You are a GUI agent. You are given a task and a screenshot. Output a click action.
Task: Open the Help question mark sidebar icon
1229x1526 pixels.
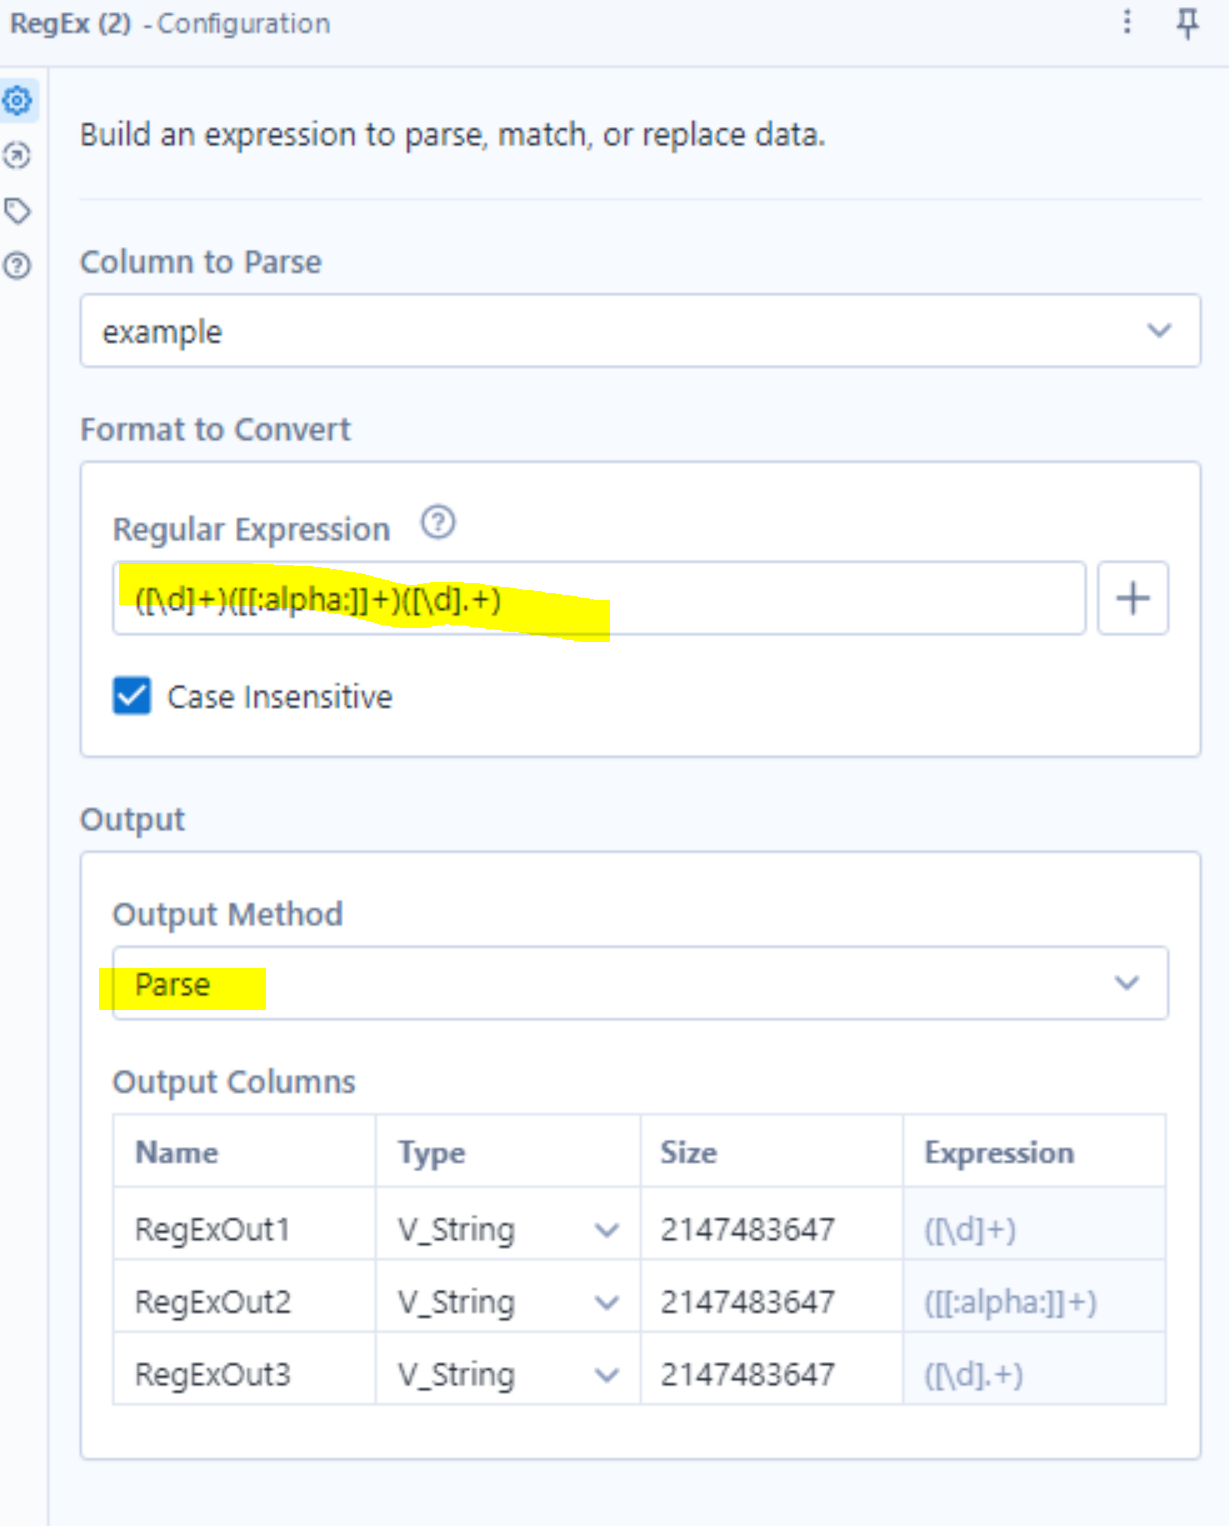click(18, 266)
